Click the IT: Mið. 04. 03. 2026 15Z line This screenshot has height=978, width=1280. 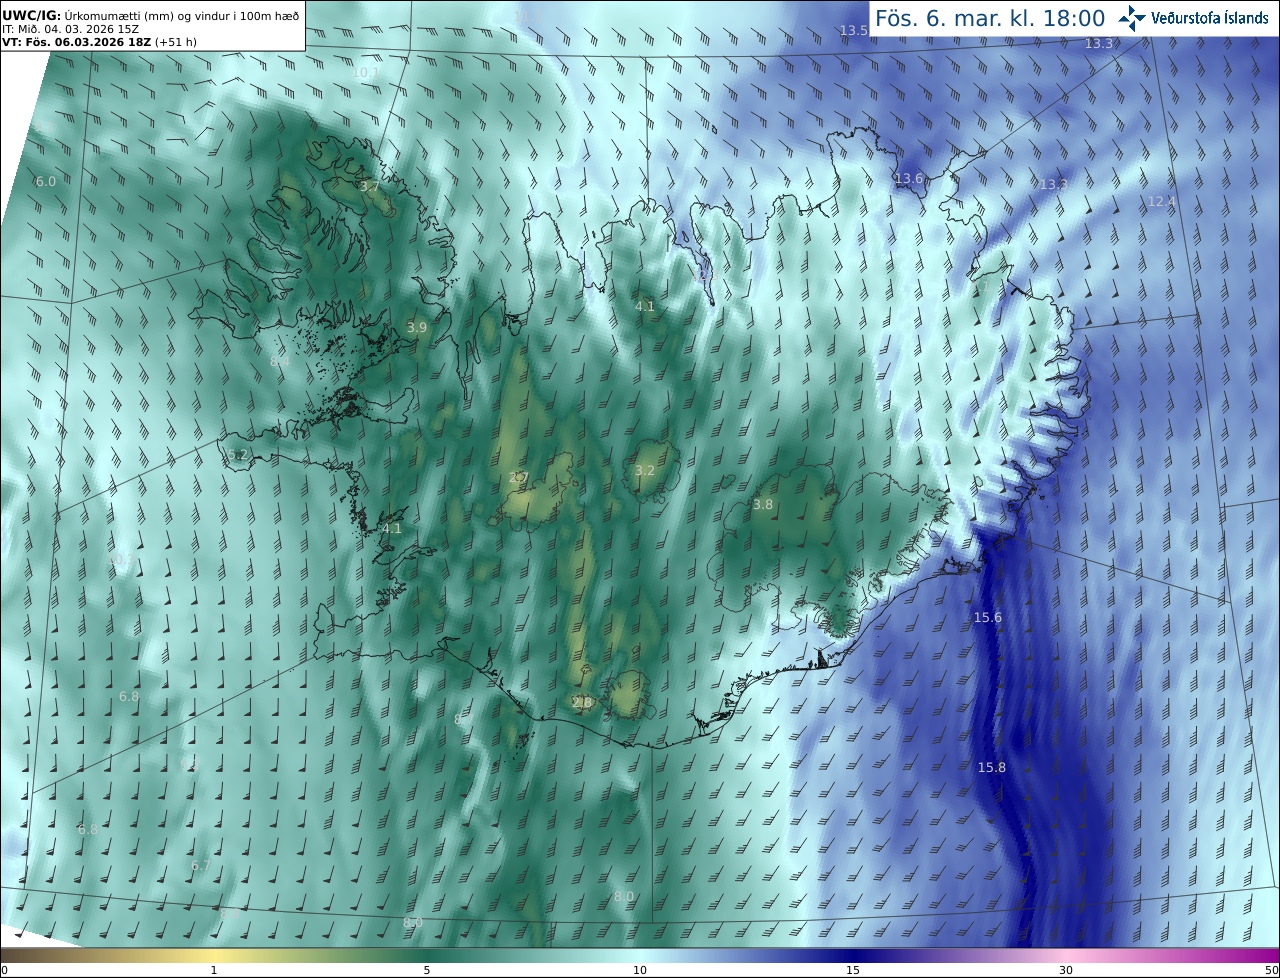70,29
